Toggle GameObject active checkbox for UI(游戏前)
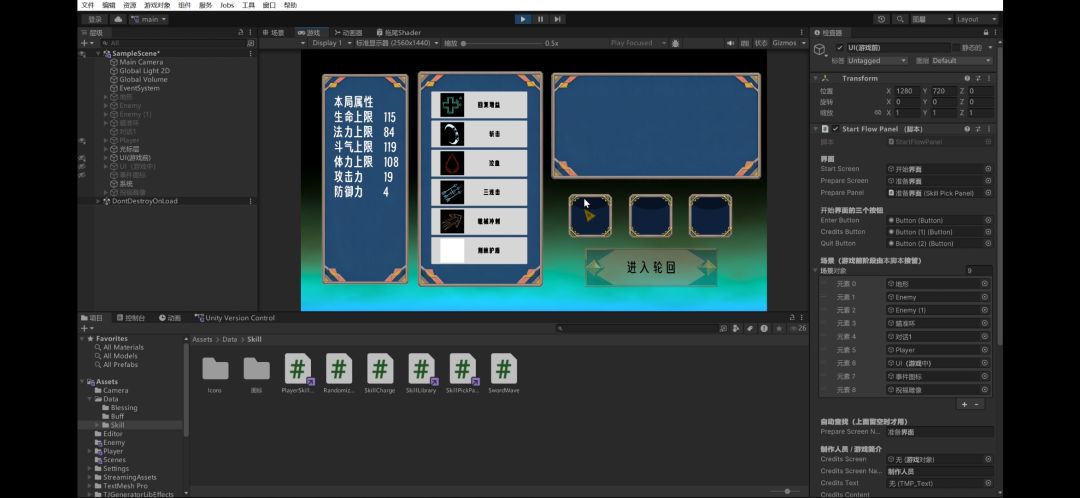 839,48
